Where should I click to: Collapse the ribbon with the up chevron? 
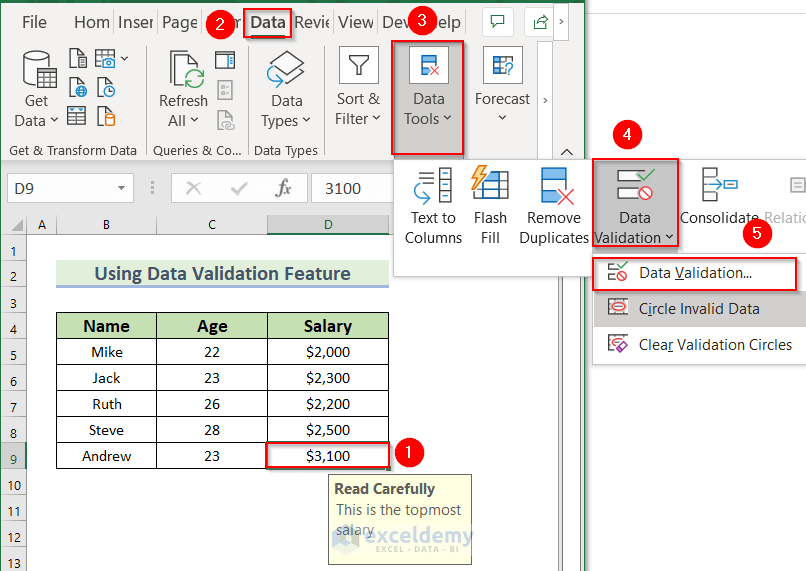pyautogui.click(x=566, y=152)
